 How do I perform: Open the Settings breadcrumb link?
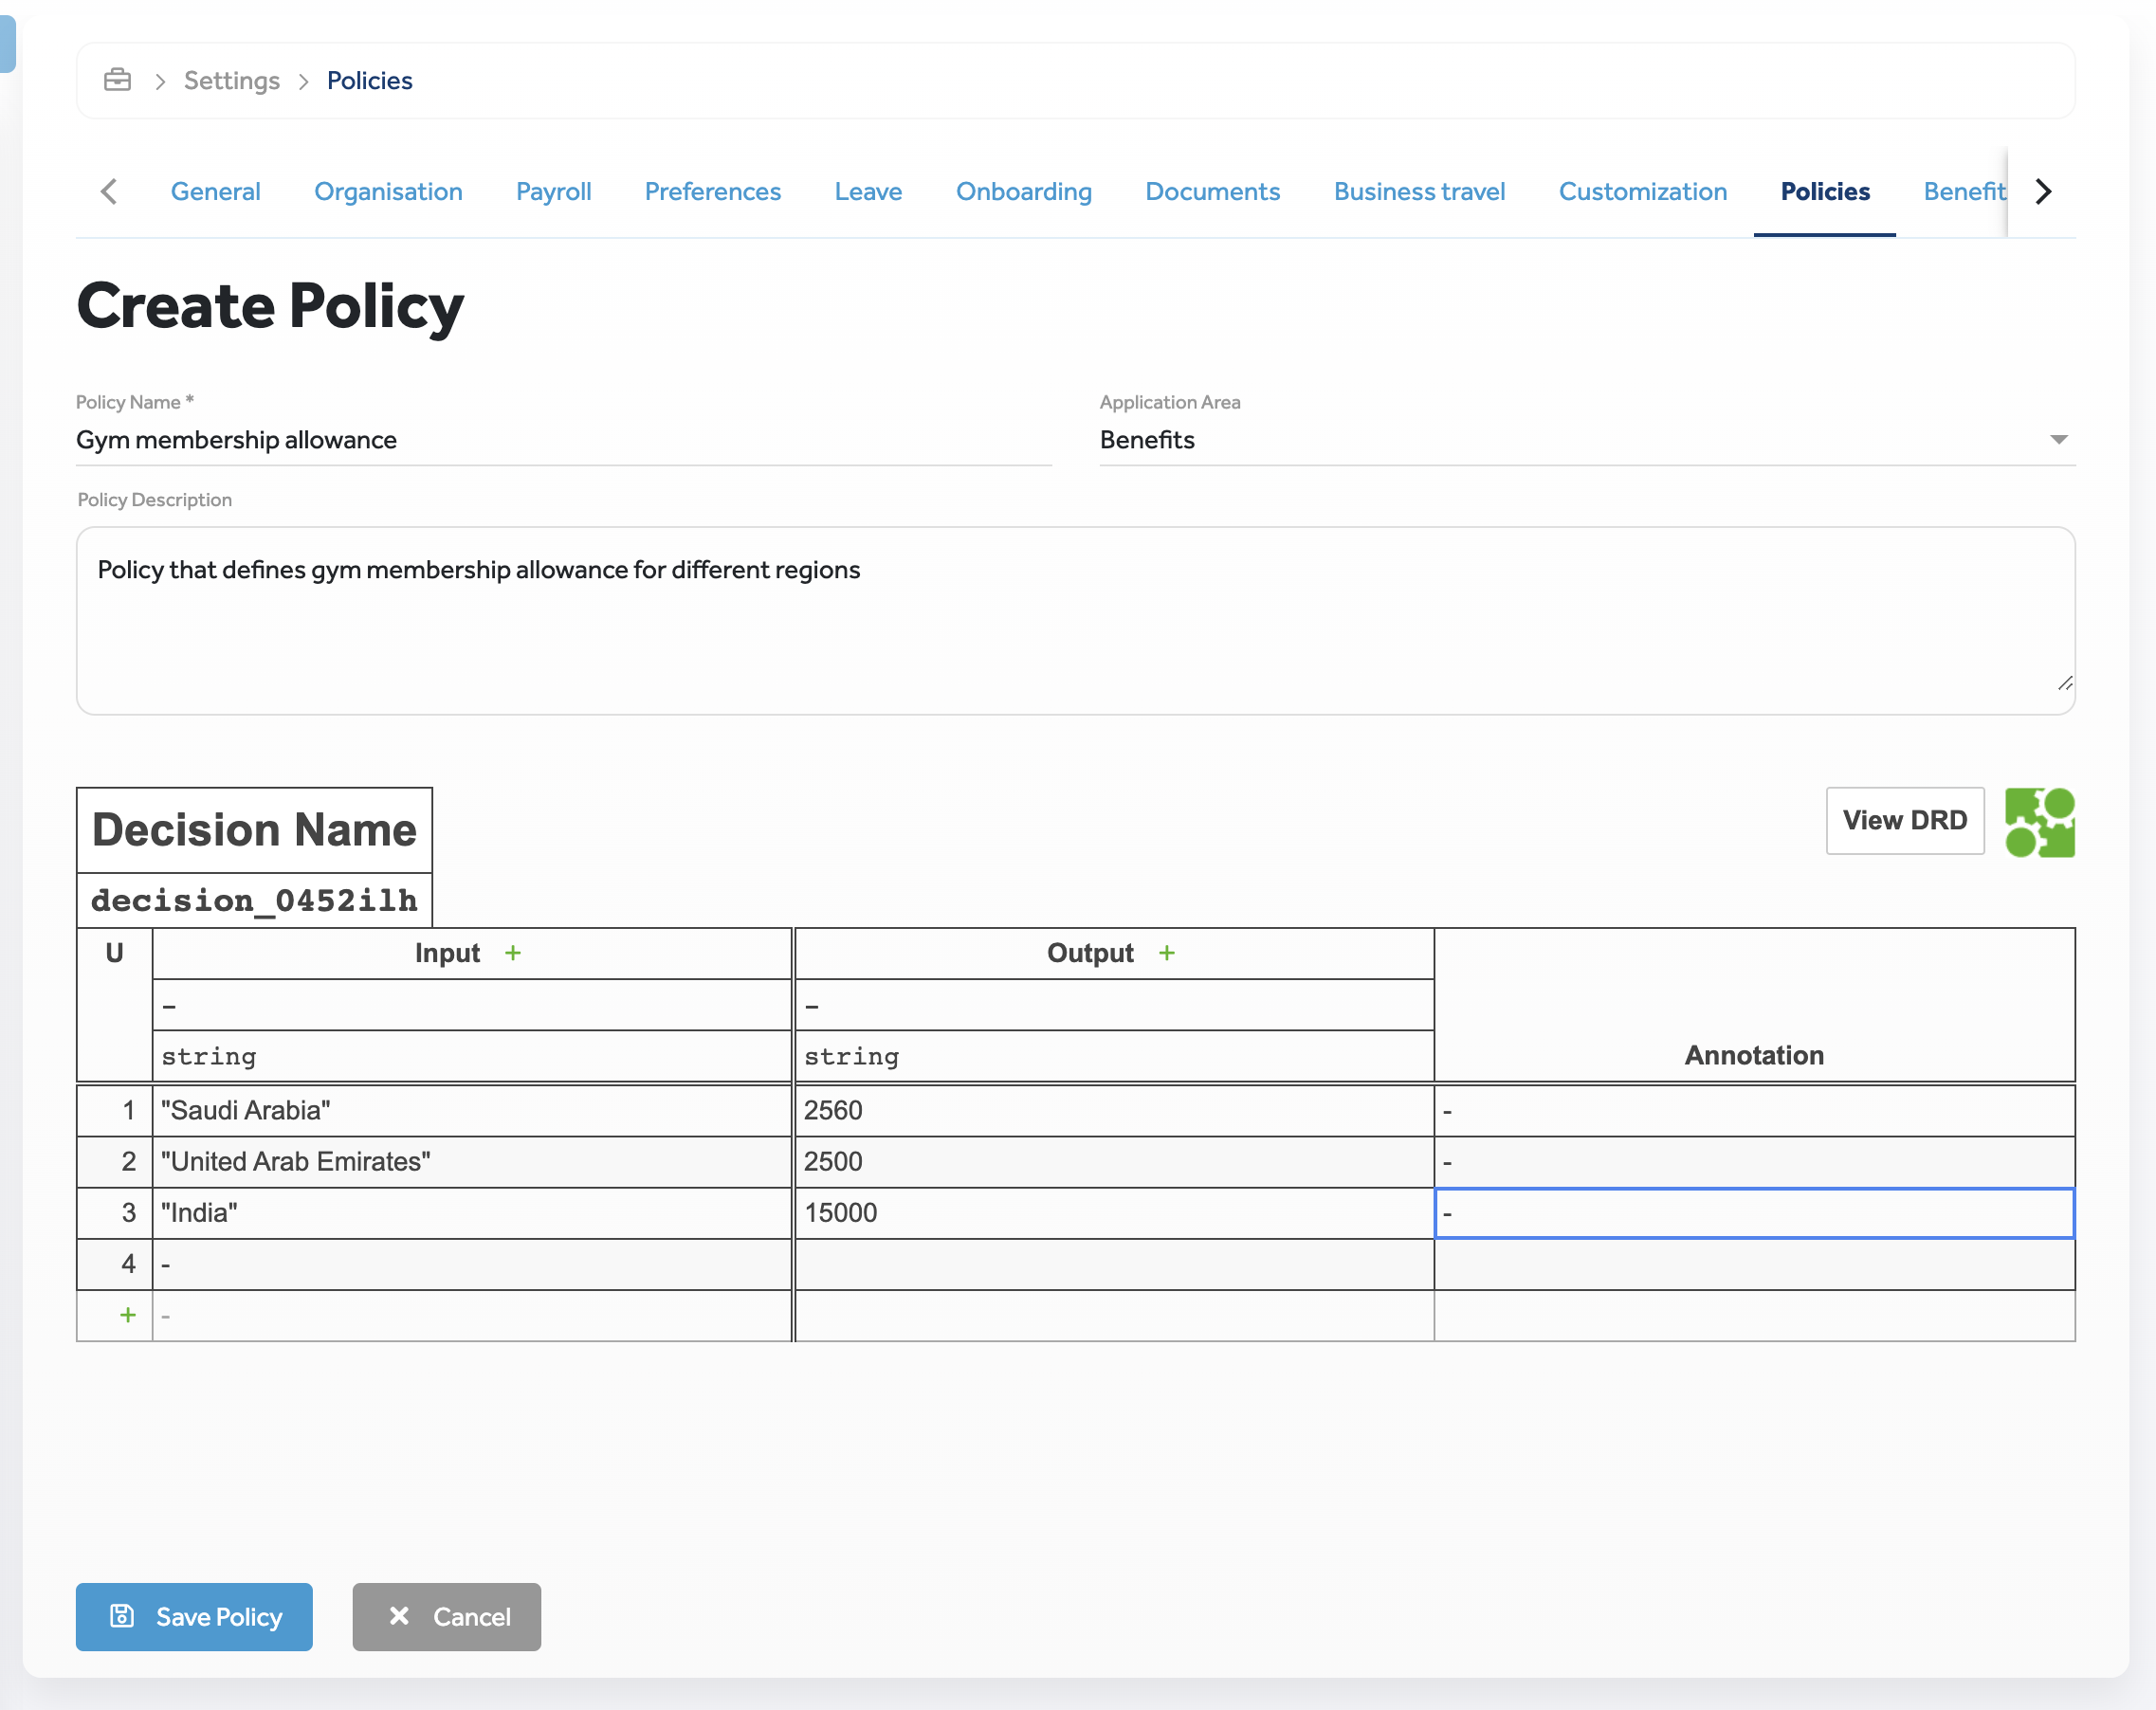tap(232, 80)
